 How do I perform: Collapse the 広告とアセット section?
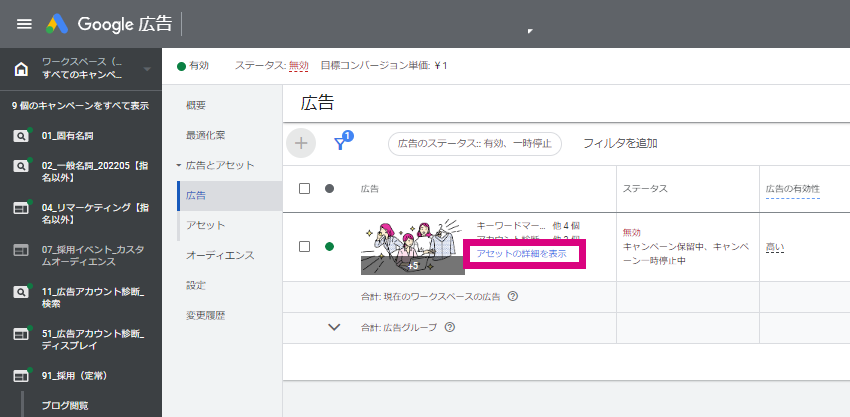(179, 165)
